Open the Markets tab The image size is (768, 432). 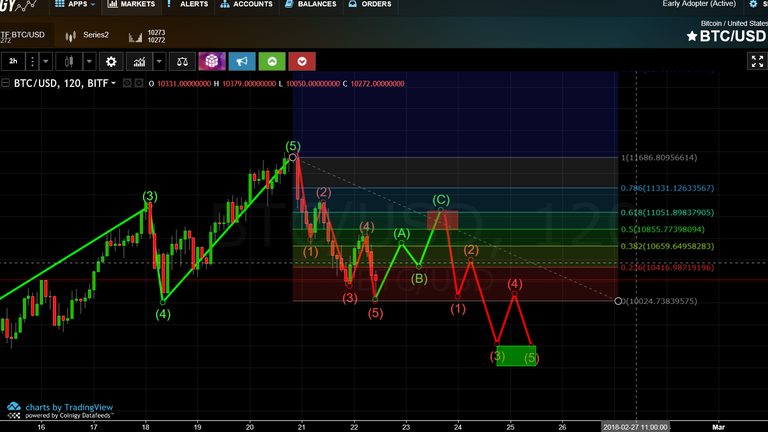131,4
